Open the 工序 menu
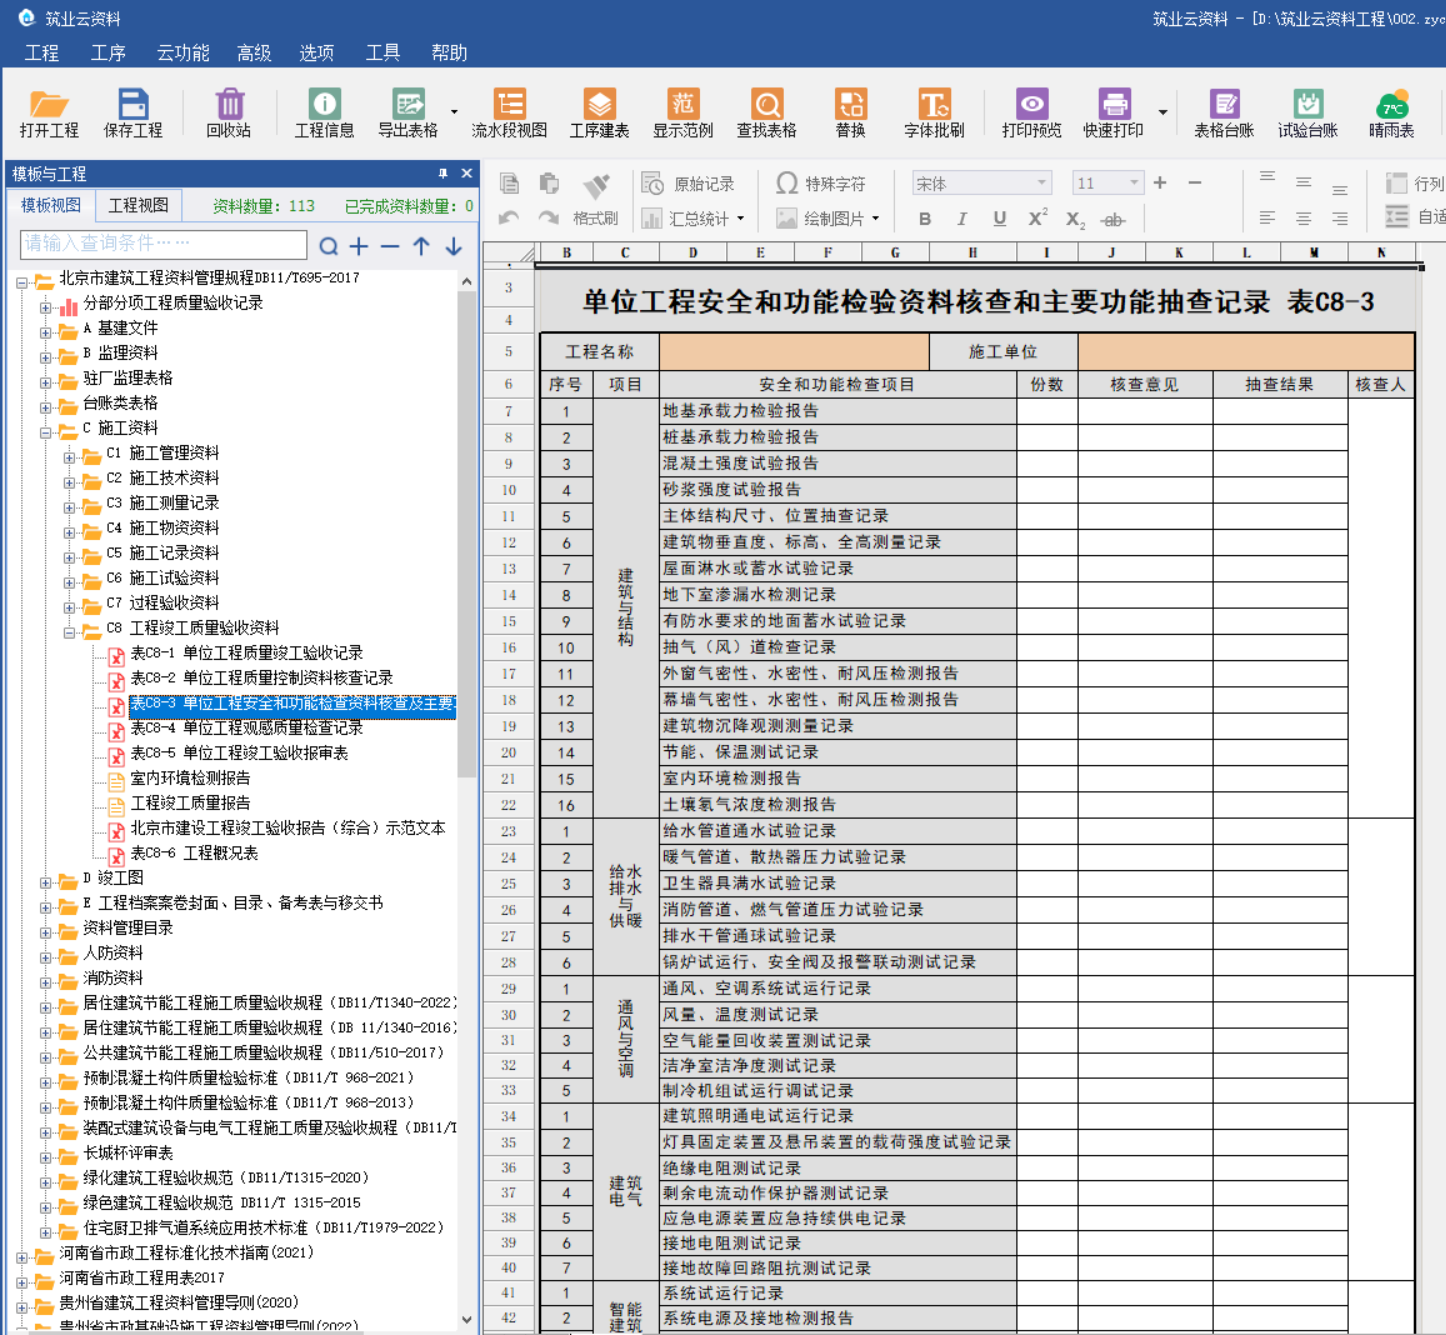 coord(108,53)
